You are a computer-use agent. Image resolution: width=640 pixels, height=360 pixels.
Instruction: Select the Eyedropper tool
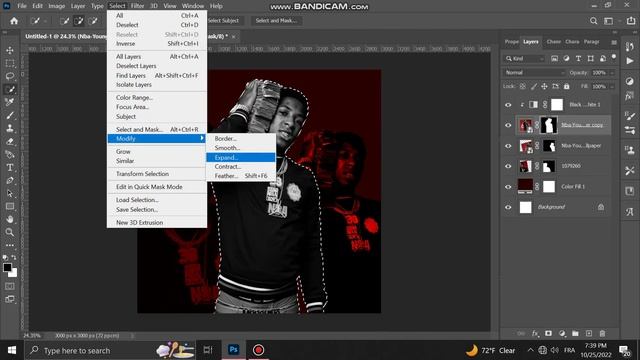pos(10,102)
